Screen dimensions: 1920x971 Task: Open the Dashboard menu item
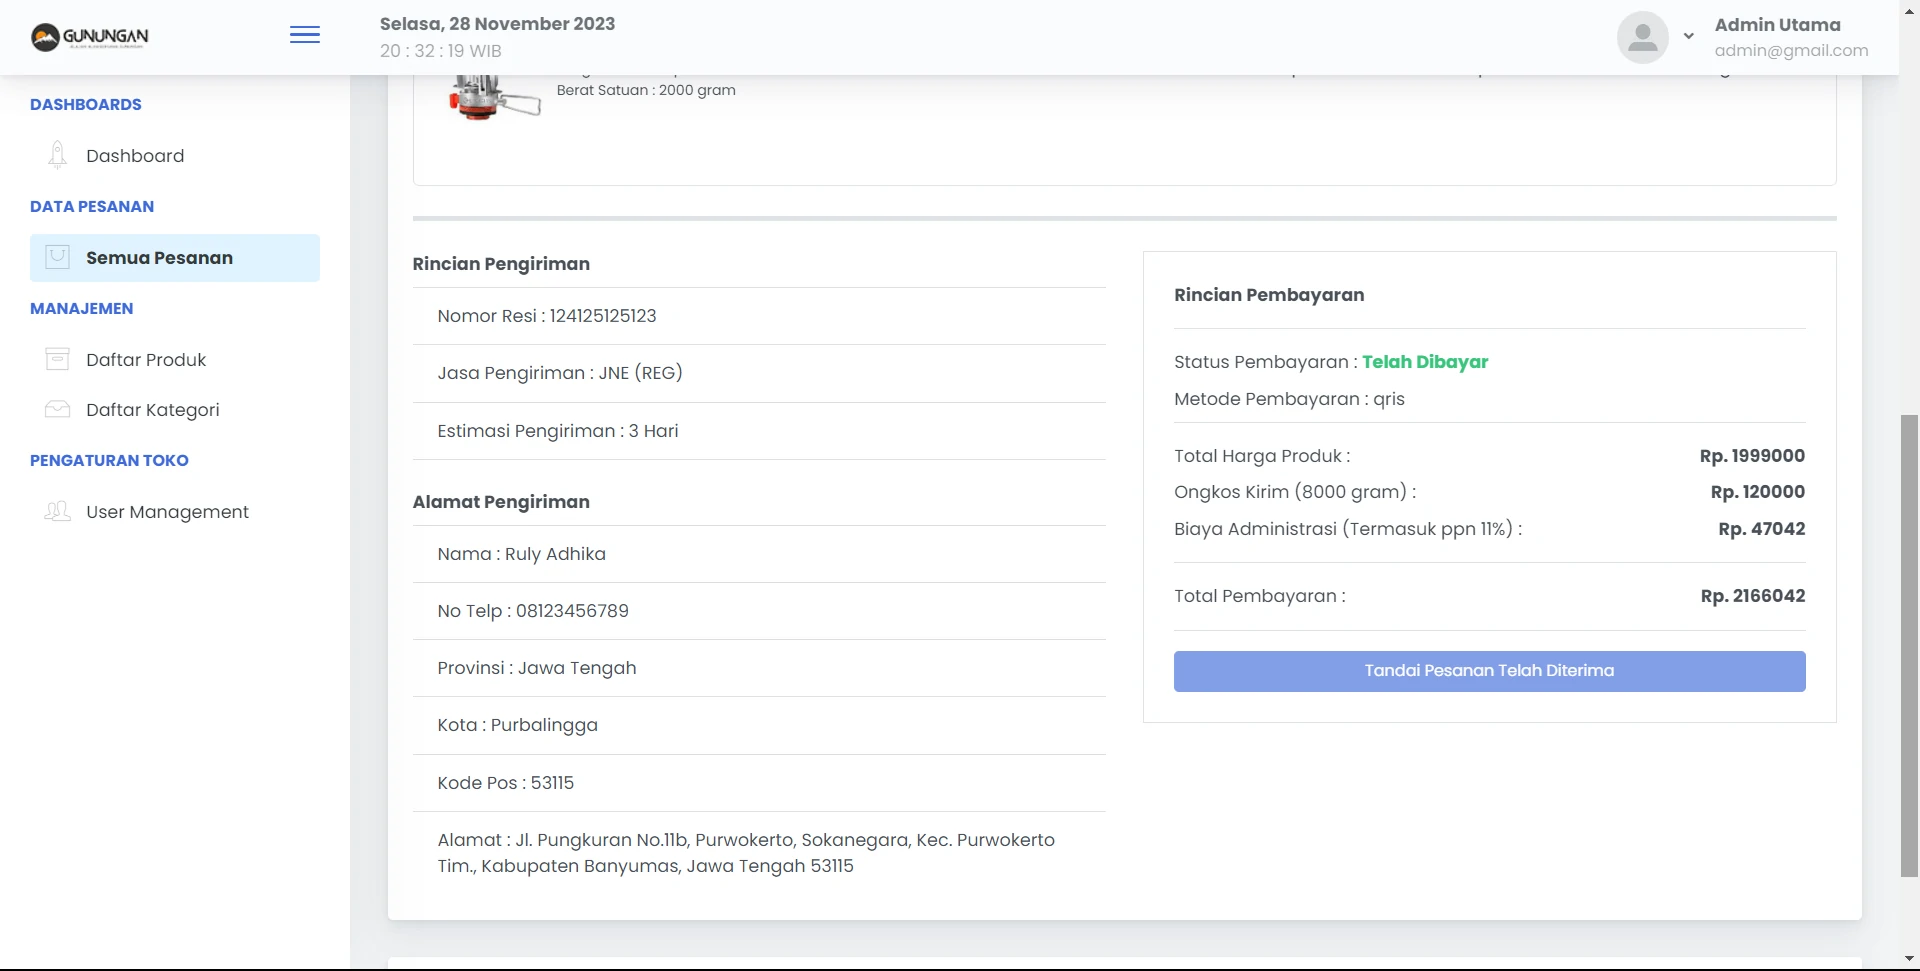pos(135,156)
